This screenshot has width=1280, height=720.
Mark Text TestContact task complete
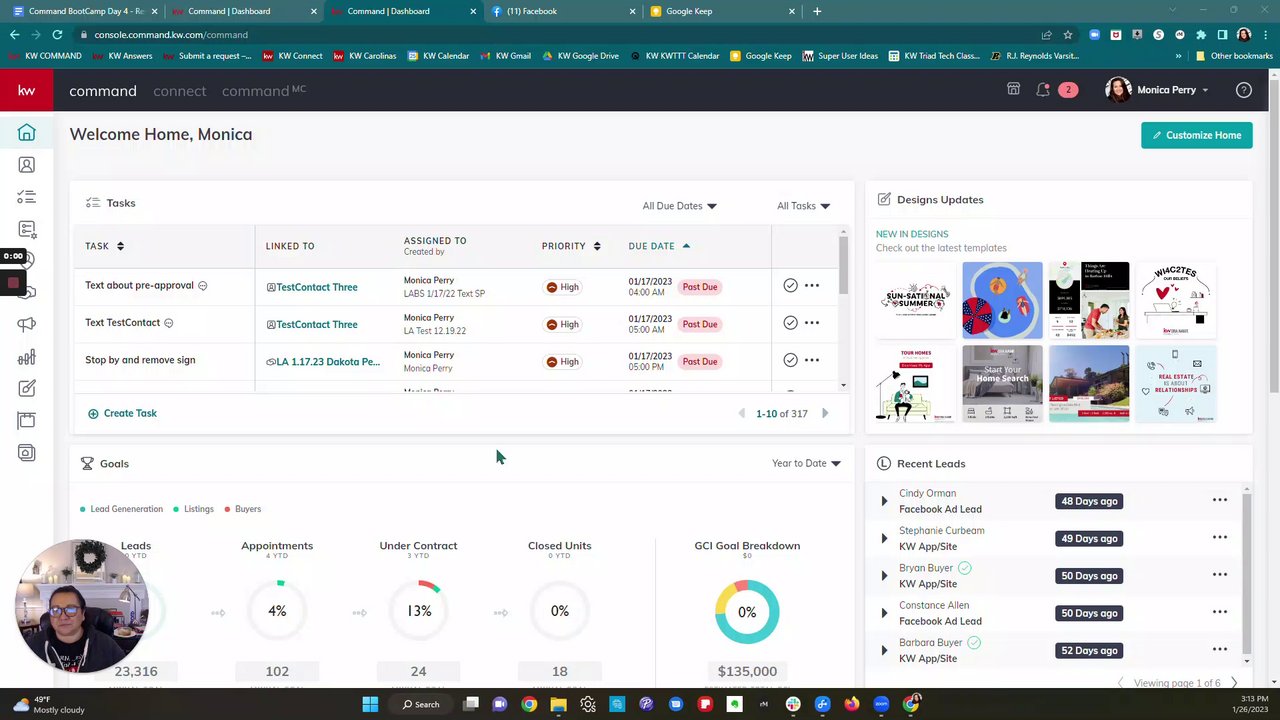pyautogui.click(x=790, y=323)
